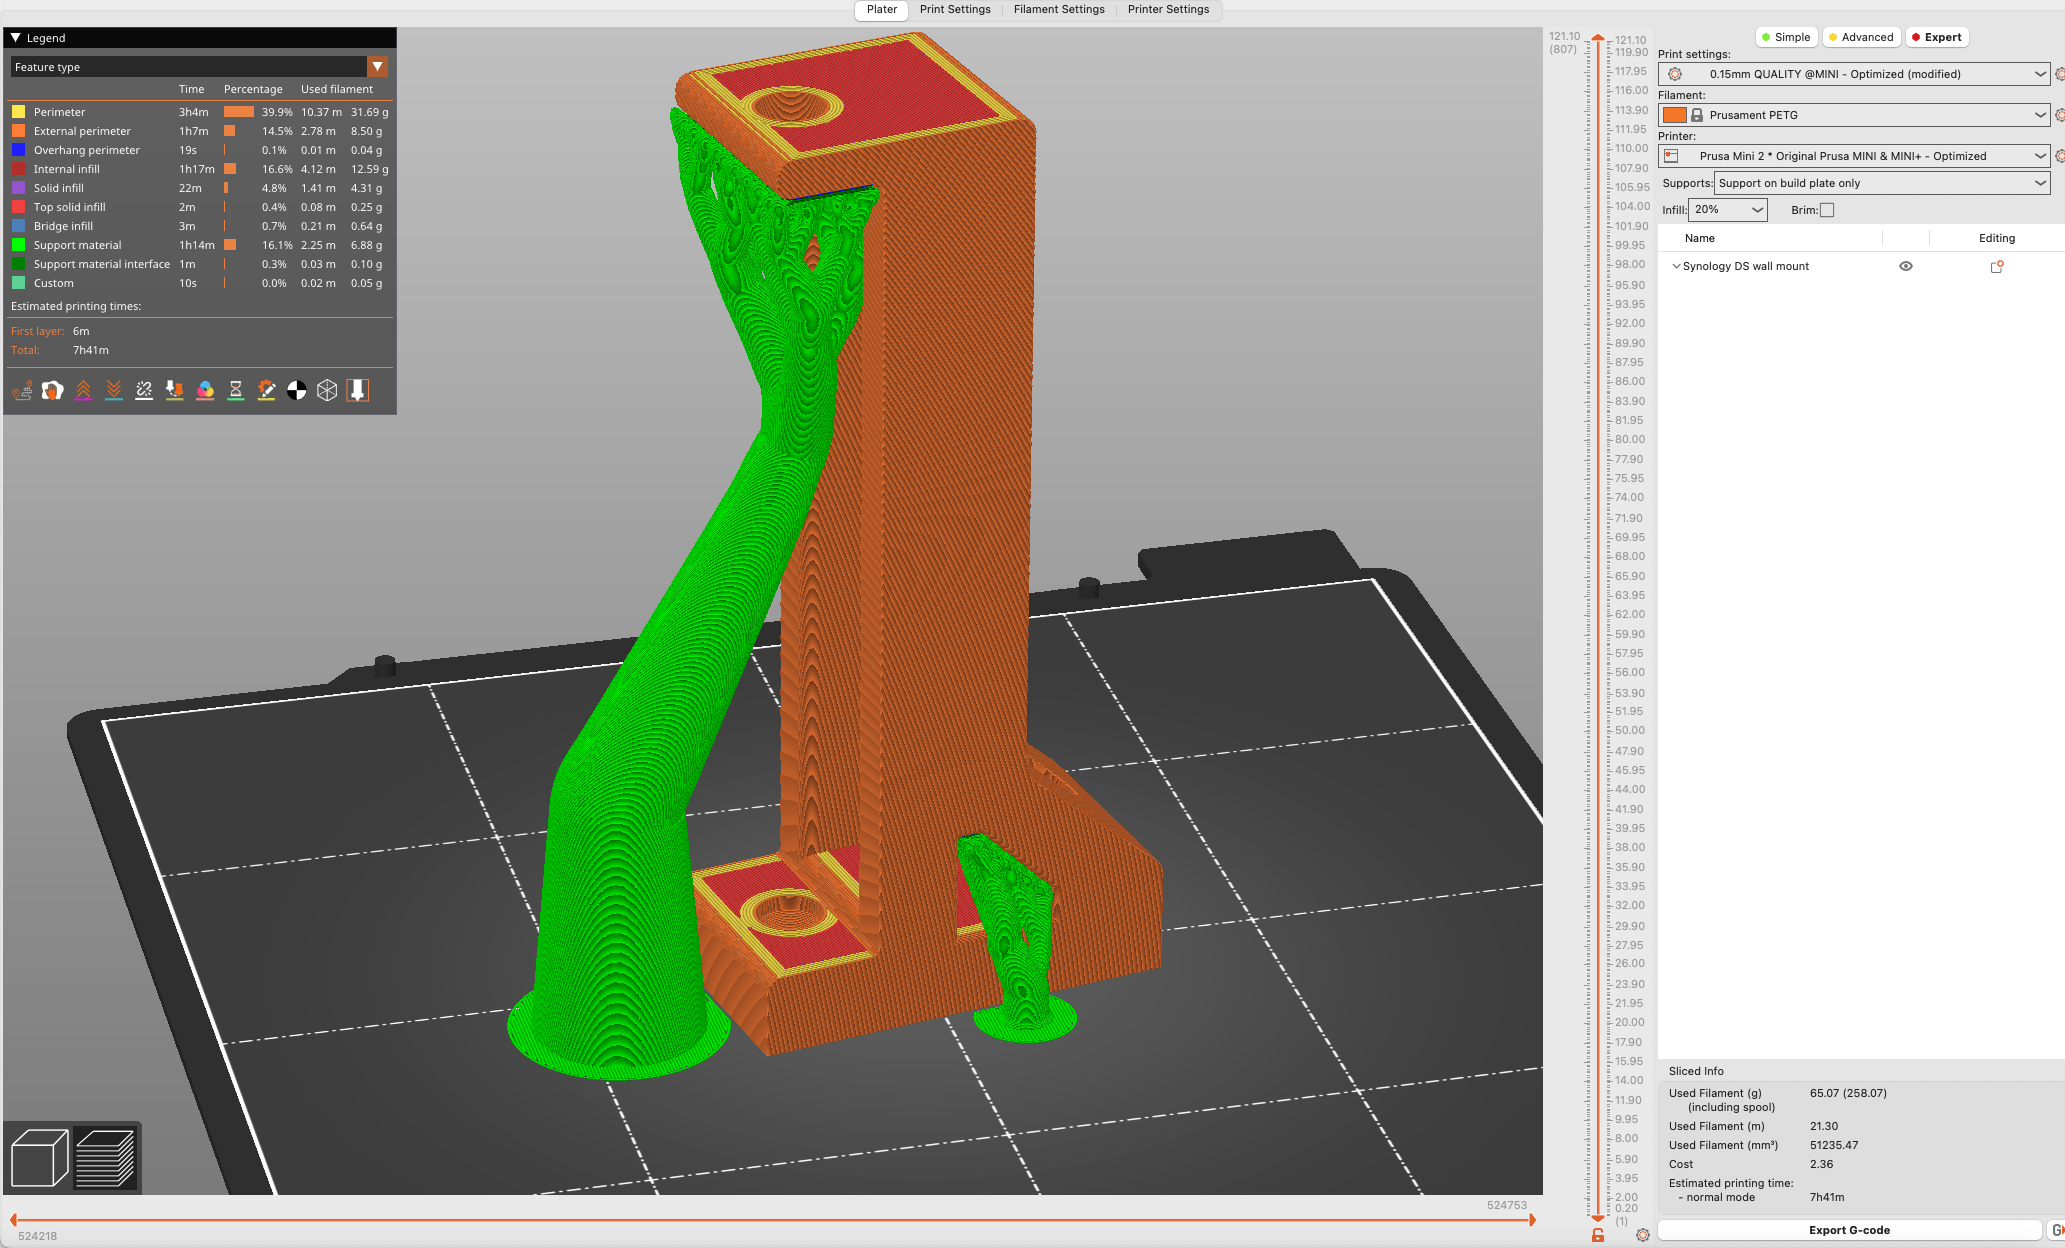Click the Prusament PETG orange color swatch
The height and width of the screenshot is (1248, 2065).
click(1674, 115)
